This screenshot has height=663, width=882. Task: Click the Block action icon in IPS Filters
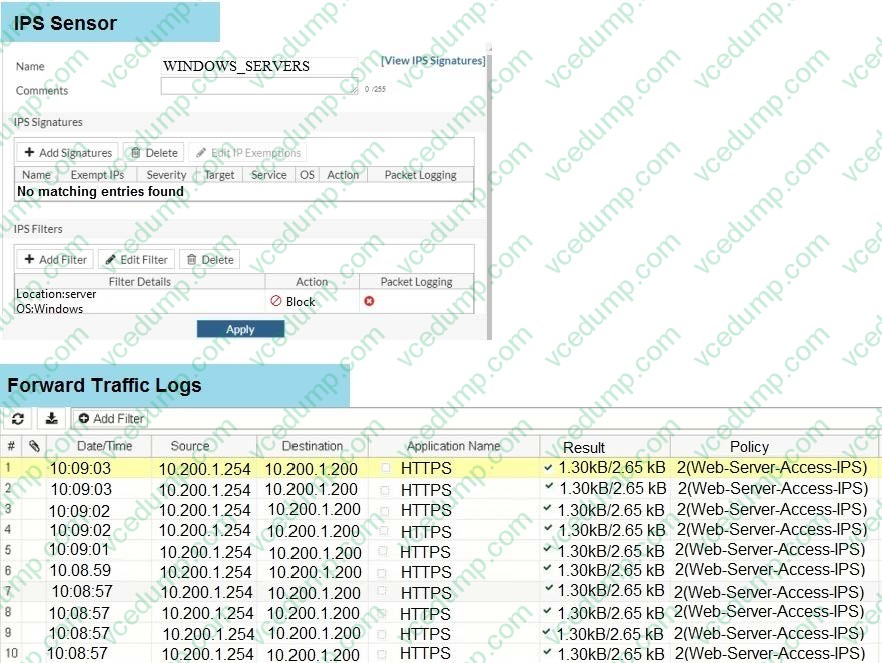(x=277, y=301)
